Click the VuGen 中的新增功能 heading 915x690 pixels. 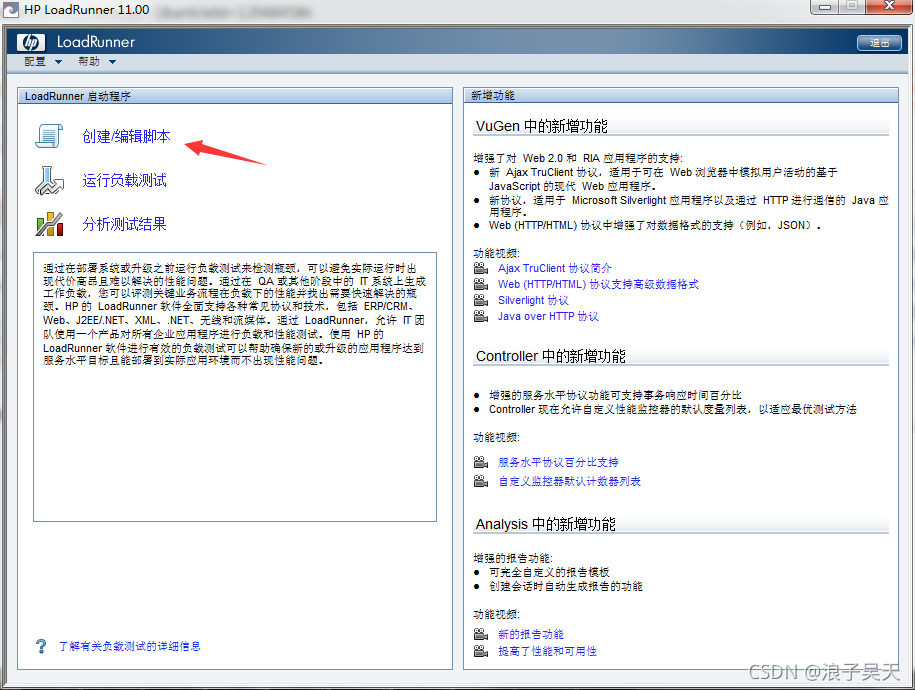click(x=542, y=126)
